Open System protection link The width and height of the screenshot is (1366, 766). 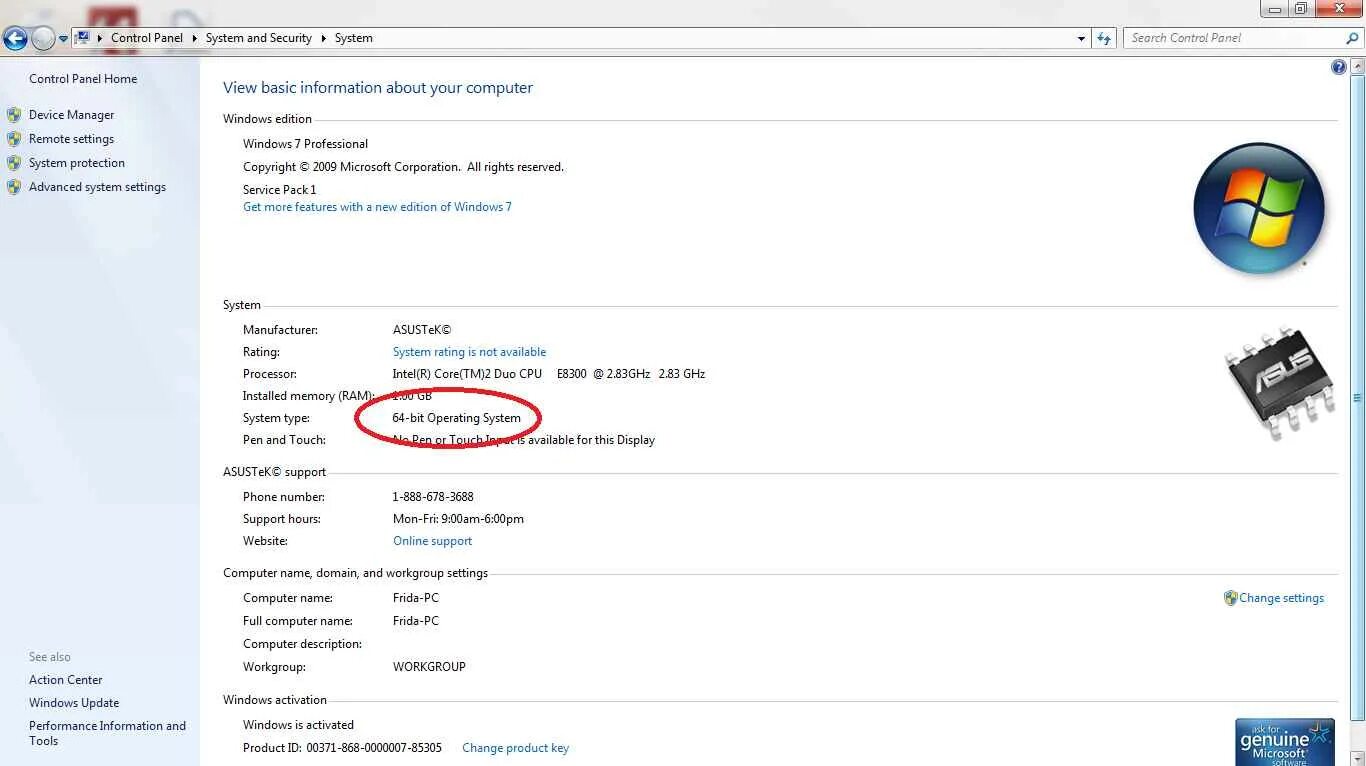pyautogui.click(x=77, y=163)
